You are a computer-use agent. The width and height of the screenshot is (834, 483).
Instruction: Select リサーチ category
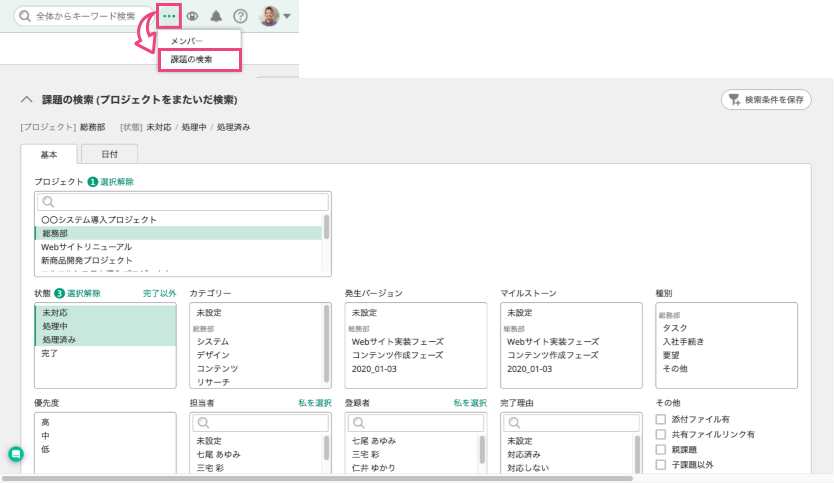coord(256,382)
